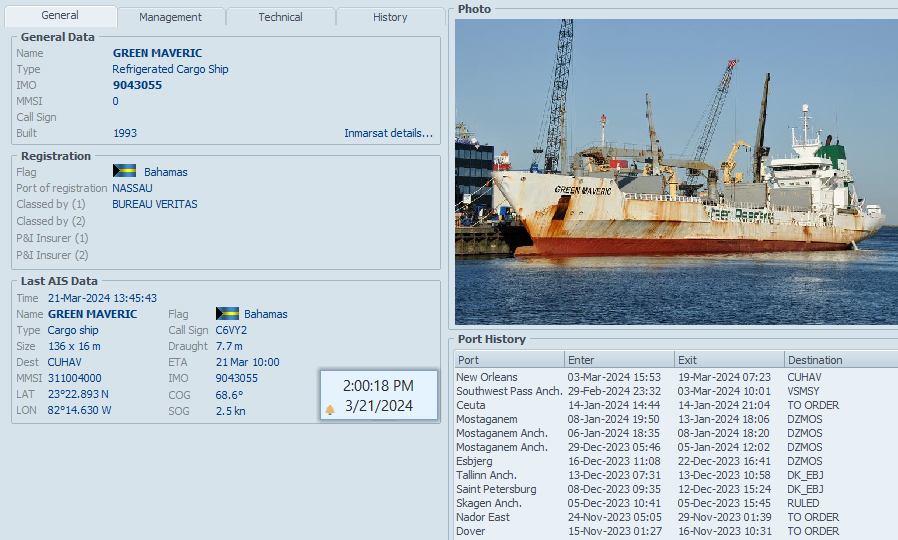Select the Ceuta port history row

pyautogui.click(x=676, y=405)
